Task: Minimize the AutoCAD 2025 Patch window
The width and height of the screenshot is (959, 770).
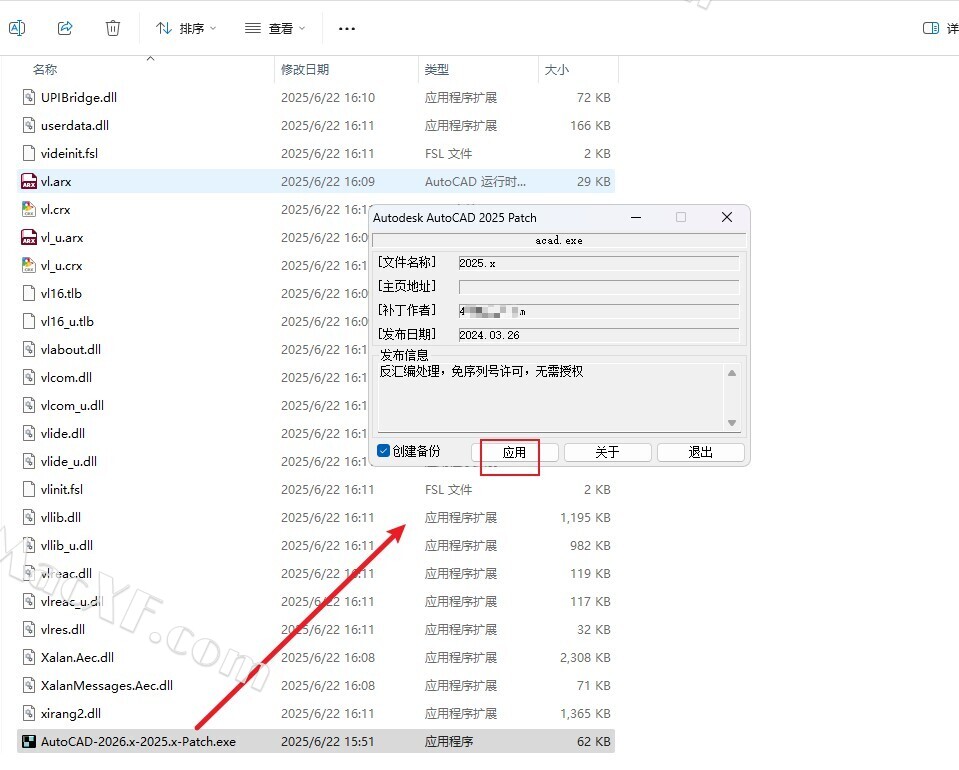Action: click(x=636, y=217)
